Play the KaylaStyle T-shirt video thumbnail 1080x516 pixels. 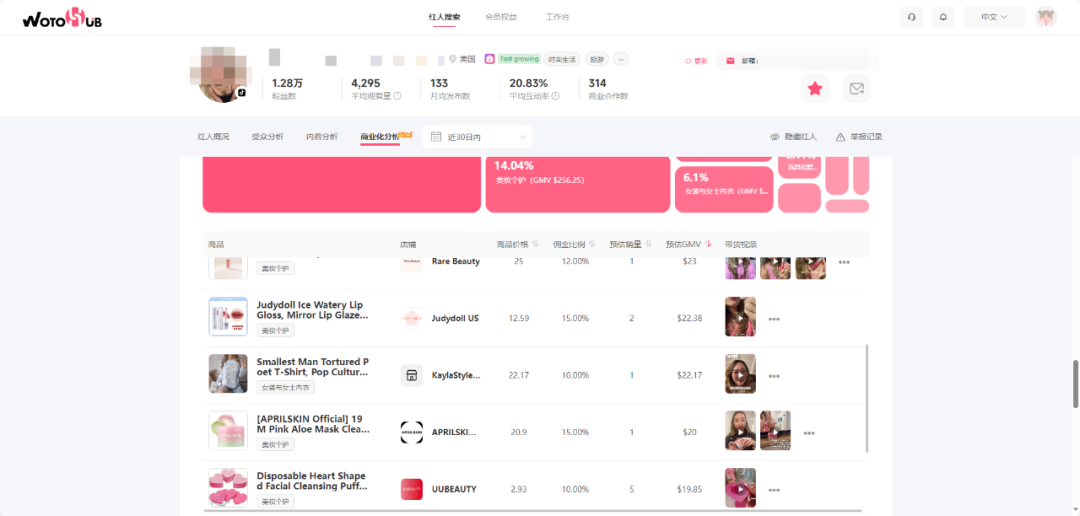[740, 373]
